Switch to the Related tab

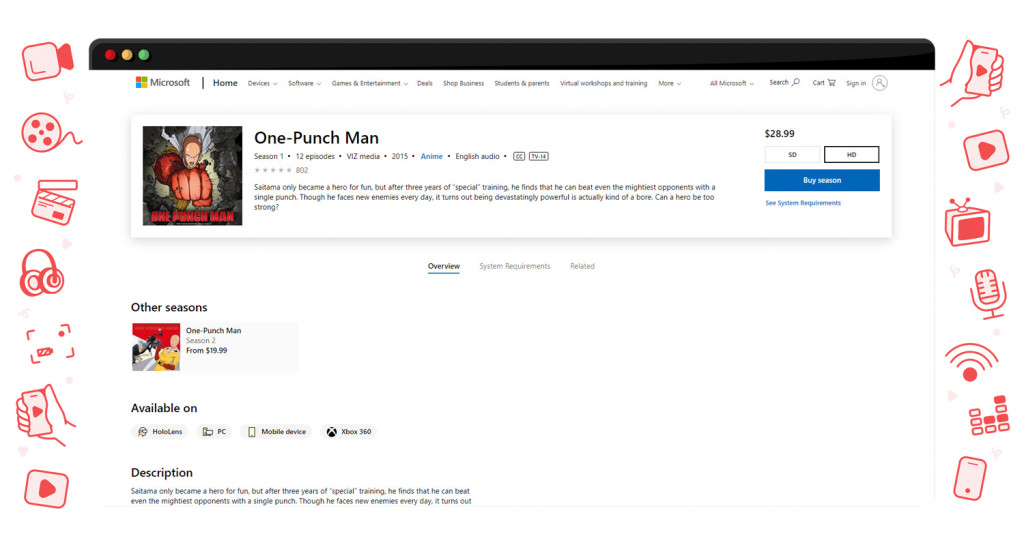582,266
